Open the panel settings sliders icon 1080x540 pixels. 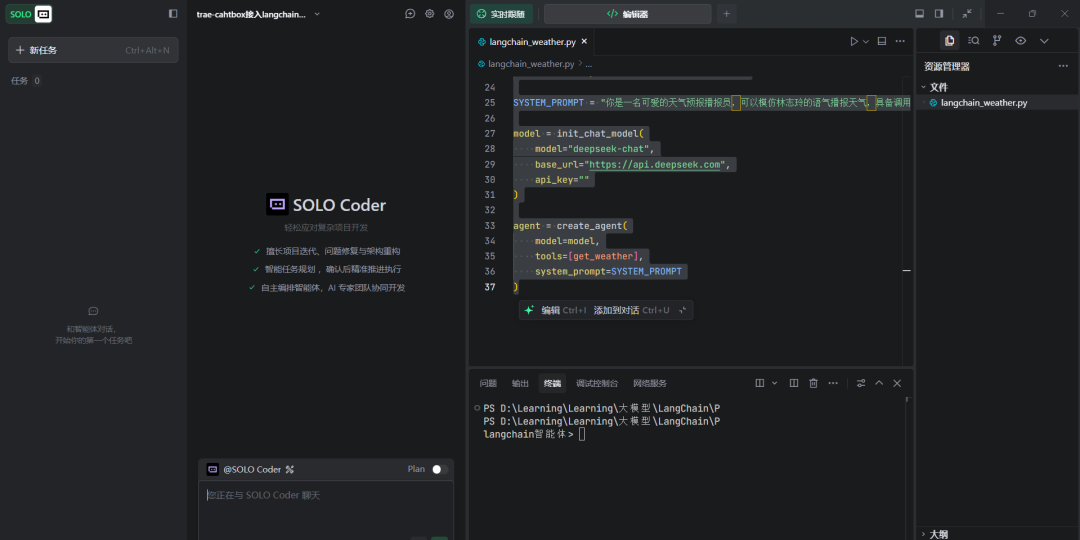point(861,383)
